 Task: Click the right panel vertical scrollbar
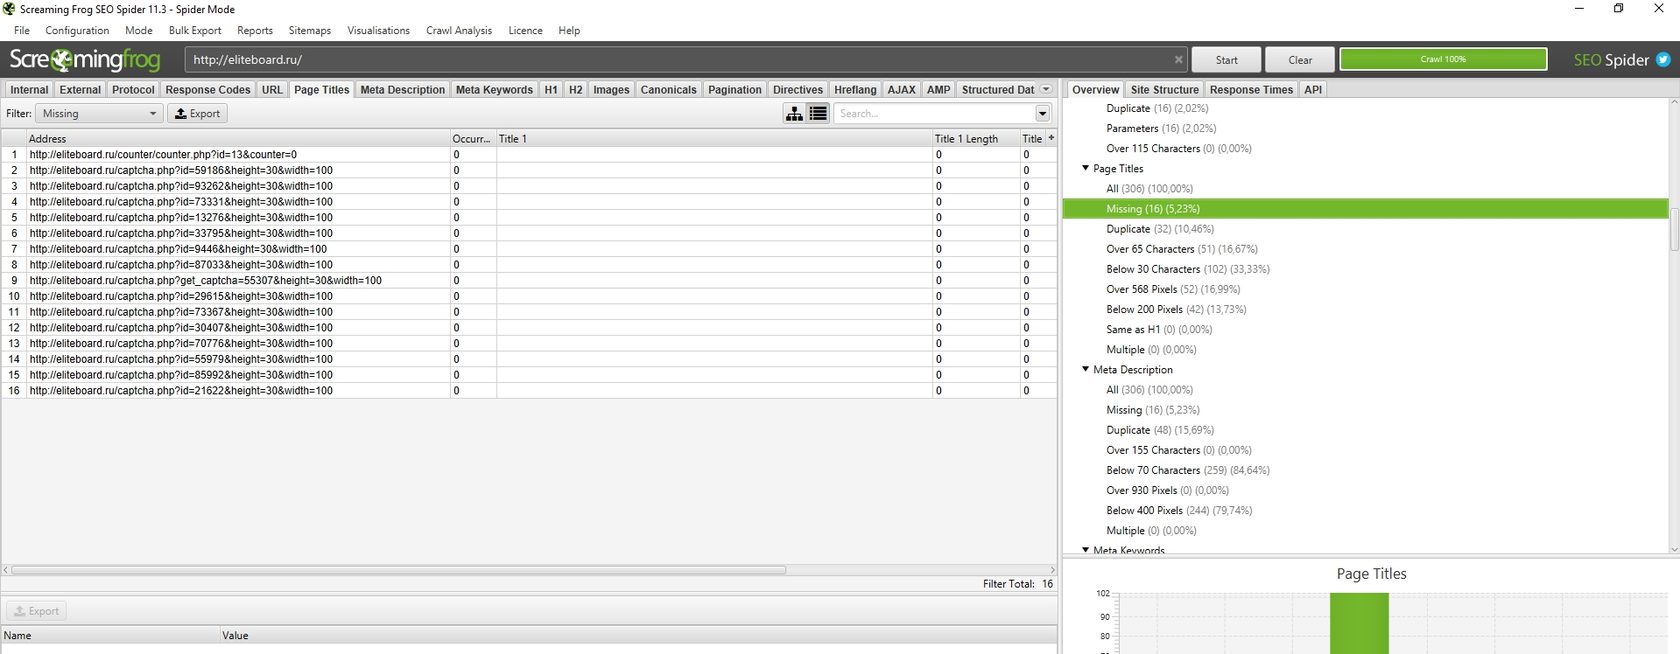(x=1674, y=230)
